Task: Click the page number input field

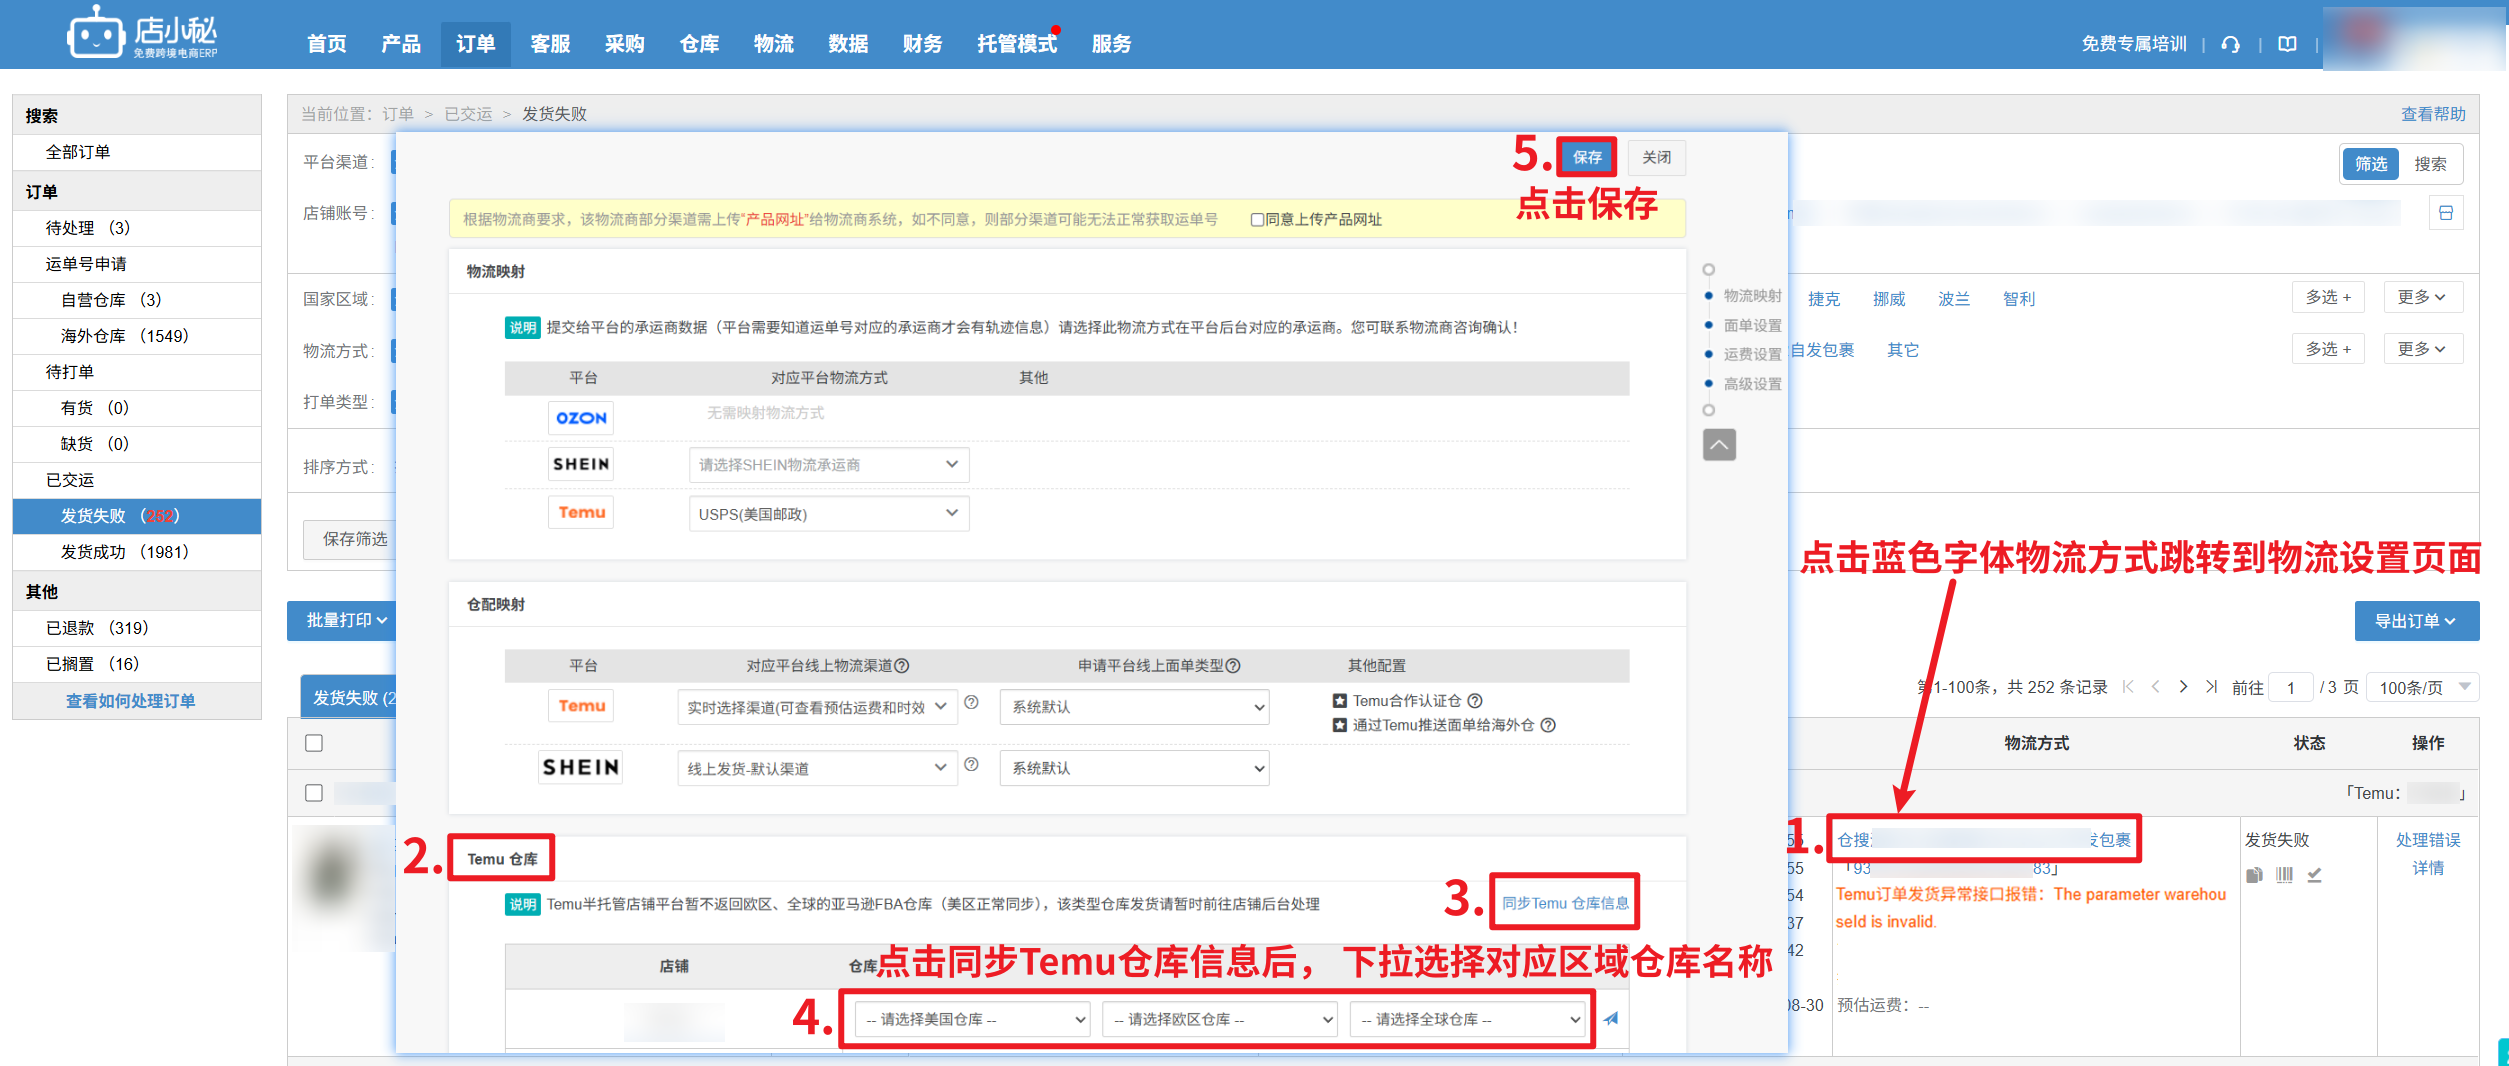Action: point(2290,688)
